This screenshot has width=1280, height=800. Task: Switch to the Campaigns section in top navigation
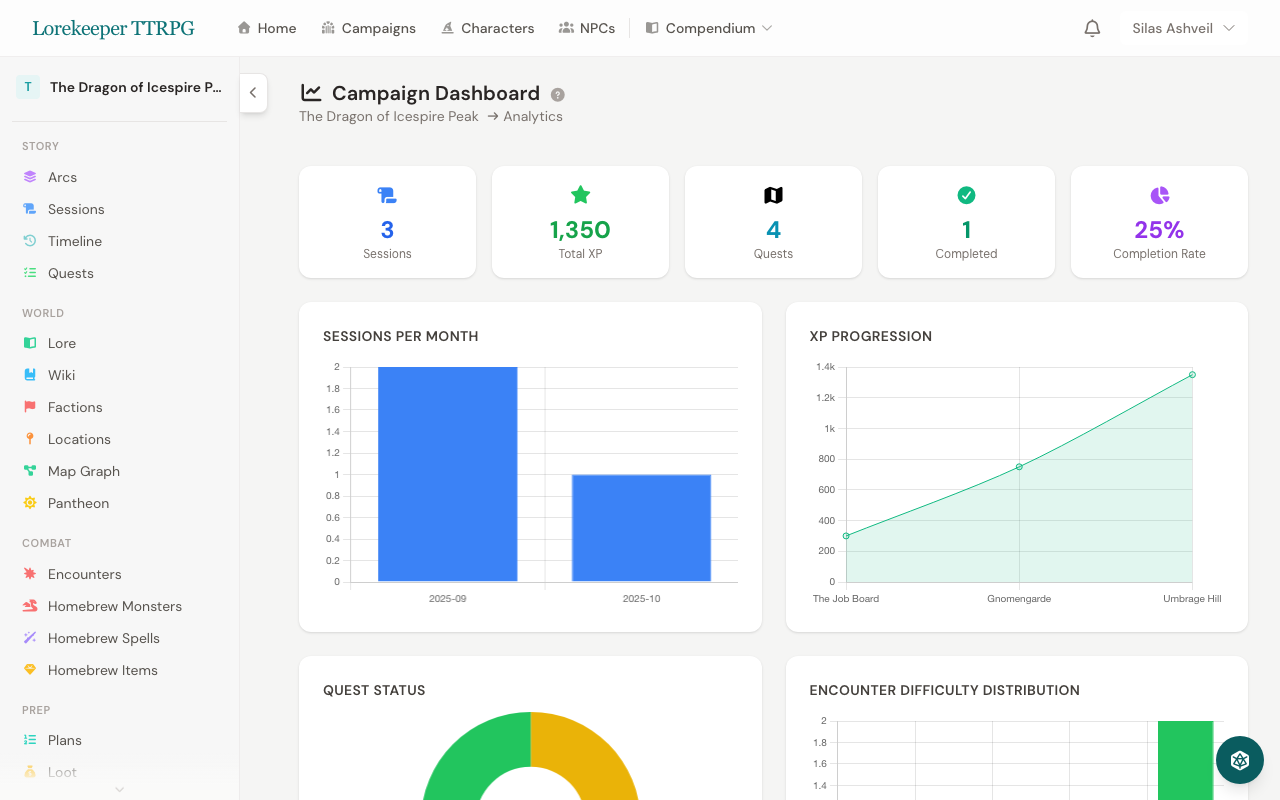pos(369,28)
